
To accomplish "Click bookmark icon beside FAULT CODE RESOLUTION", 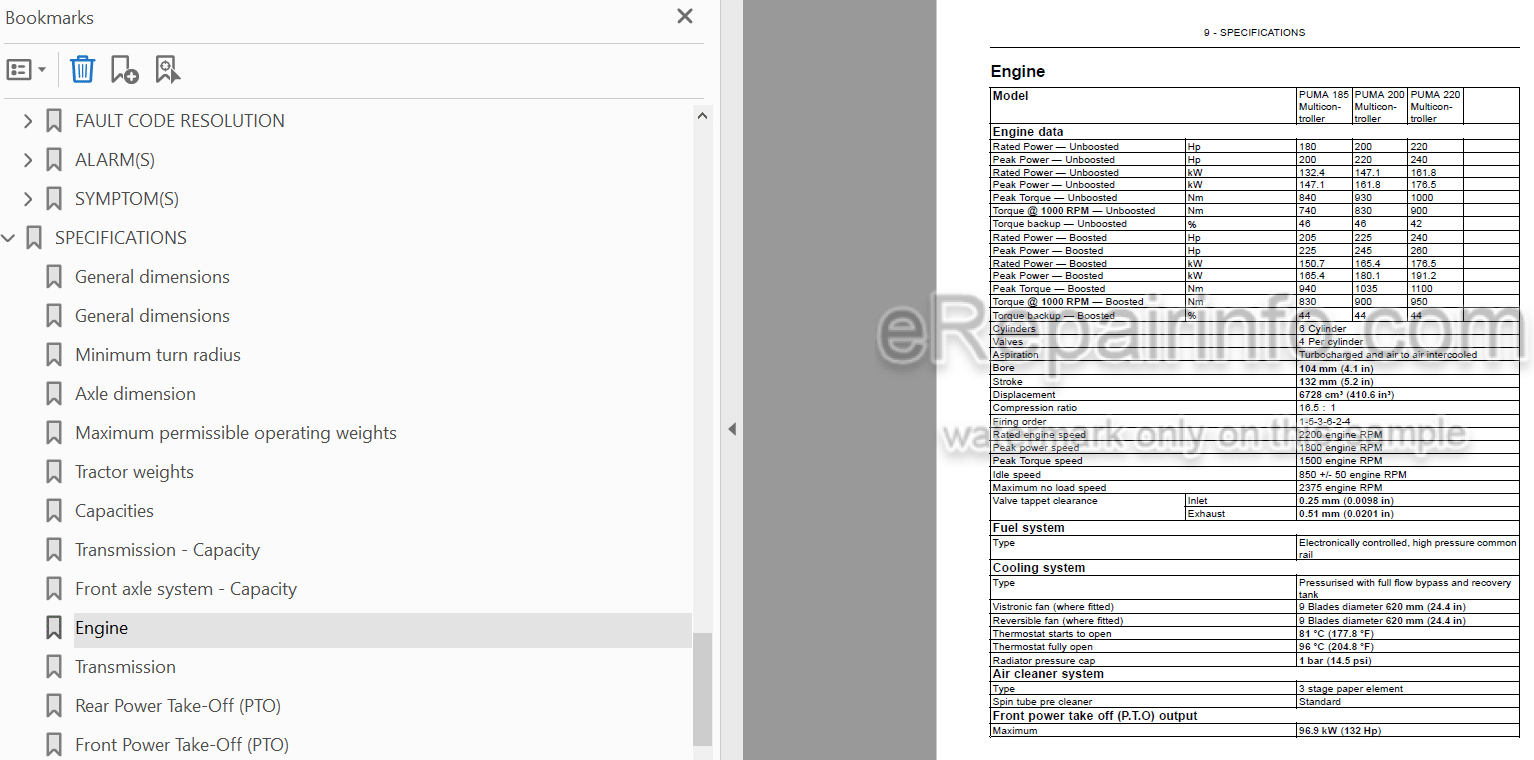I will click(54, 121).
